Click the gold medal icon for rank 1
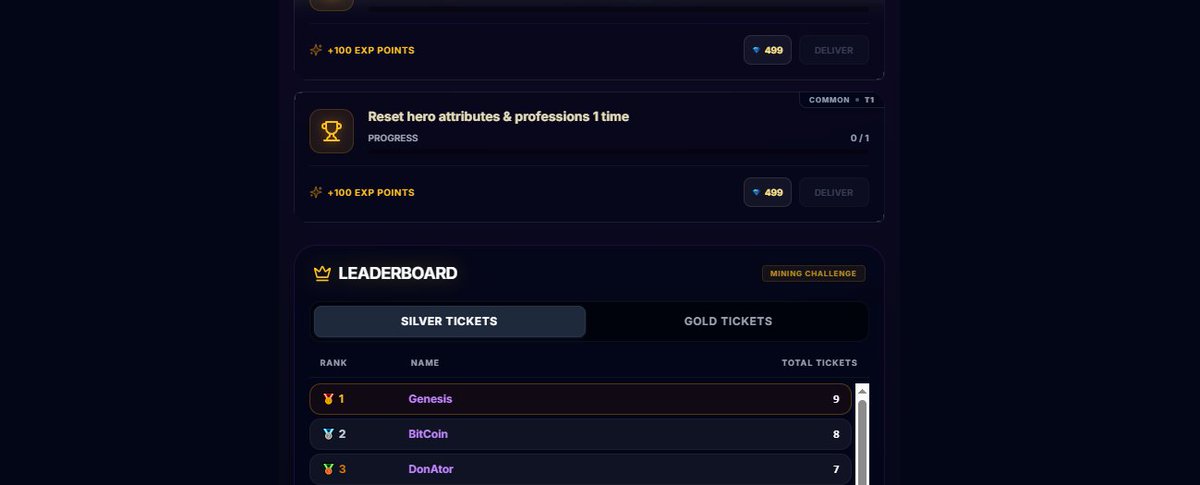Screen dimensions: 1200x485 [x=328, y=399]
